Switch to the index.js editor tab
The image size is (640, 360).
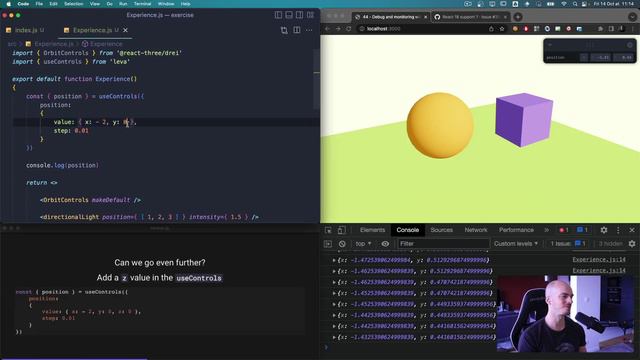point(25,30)
